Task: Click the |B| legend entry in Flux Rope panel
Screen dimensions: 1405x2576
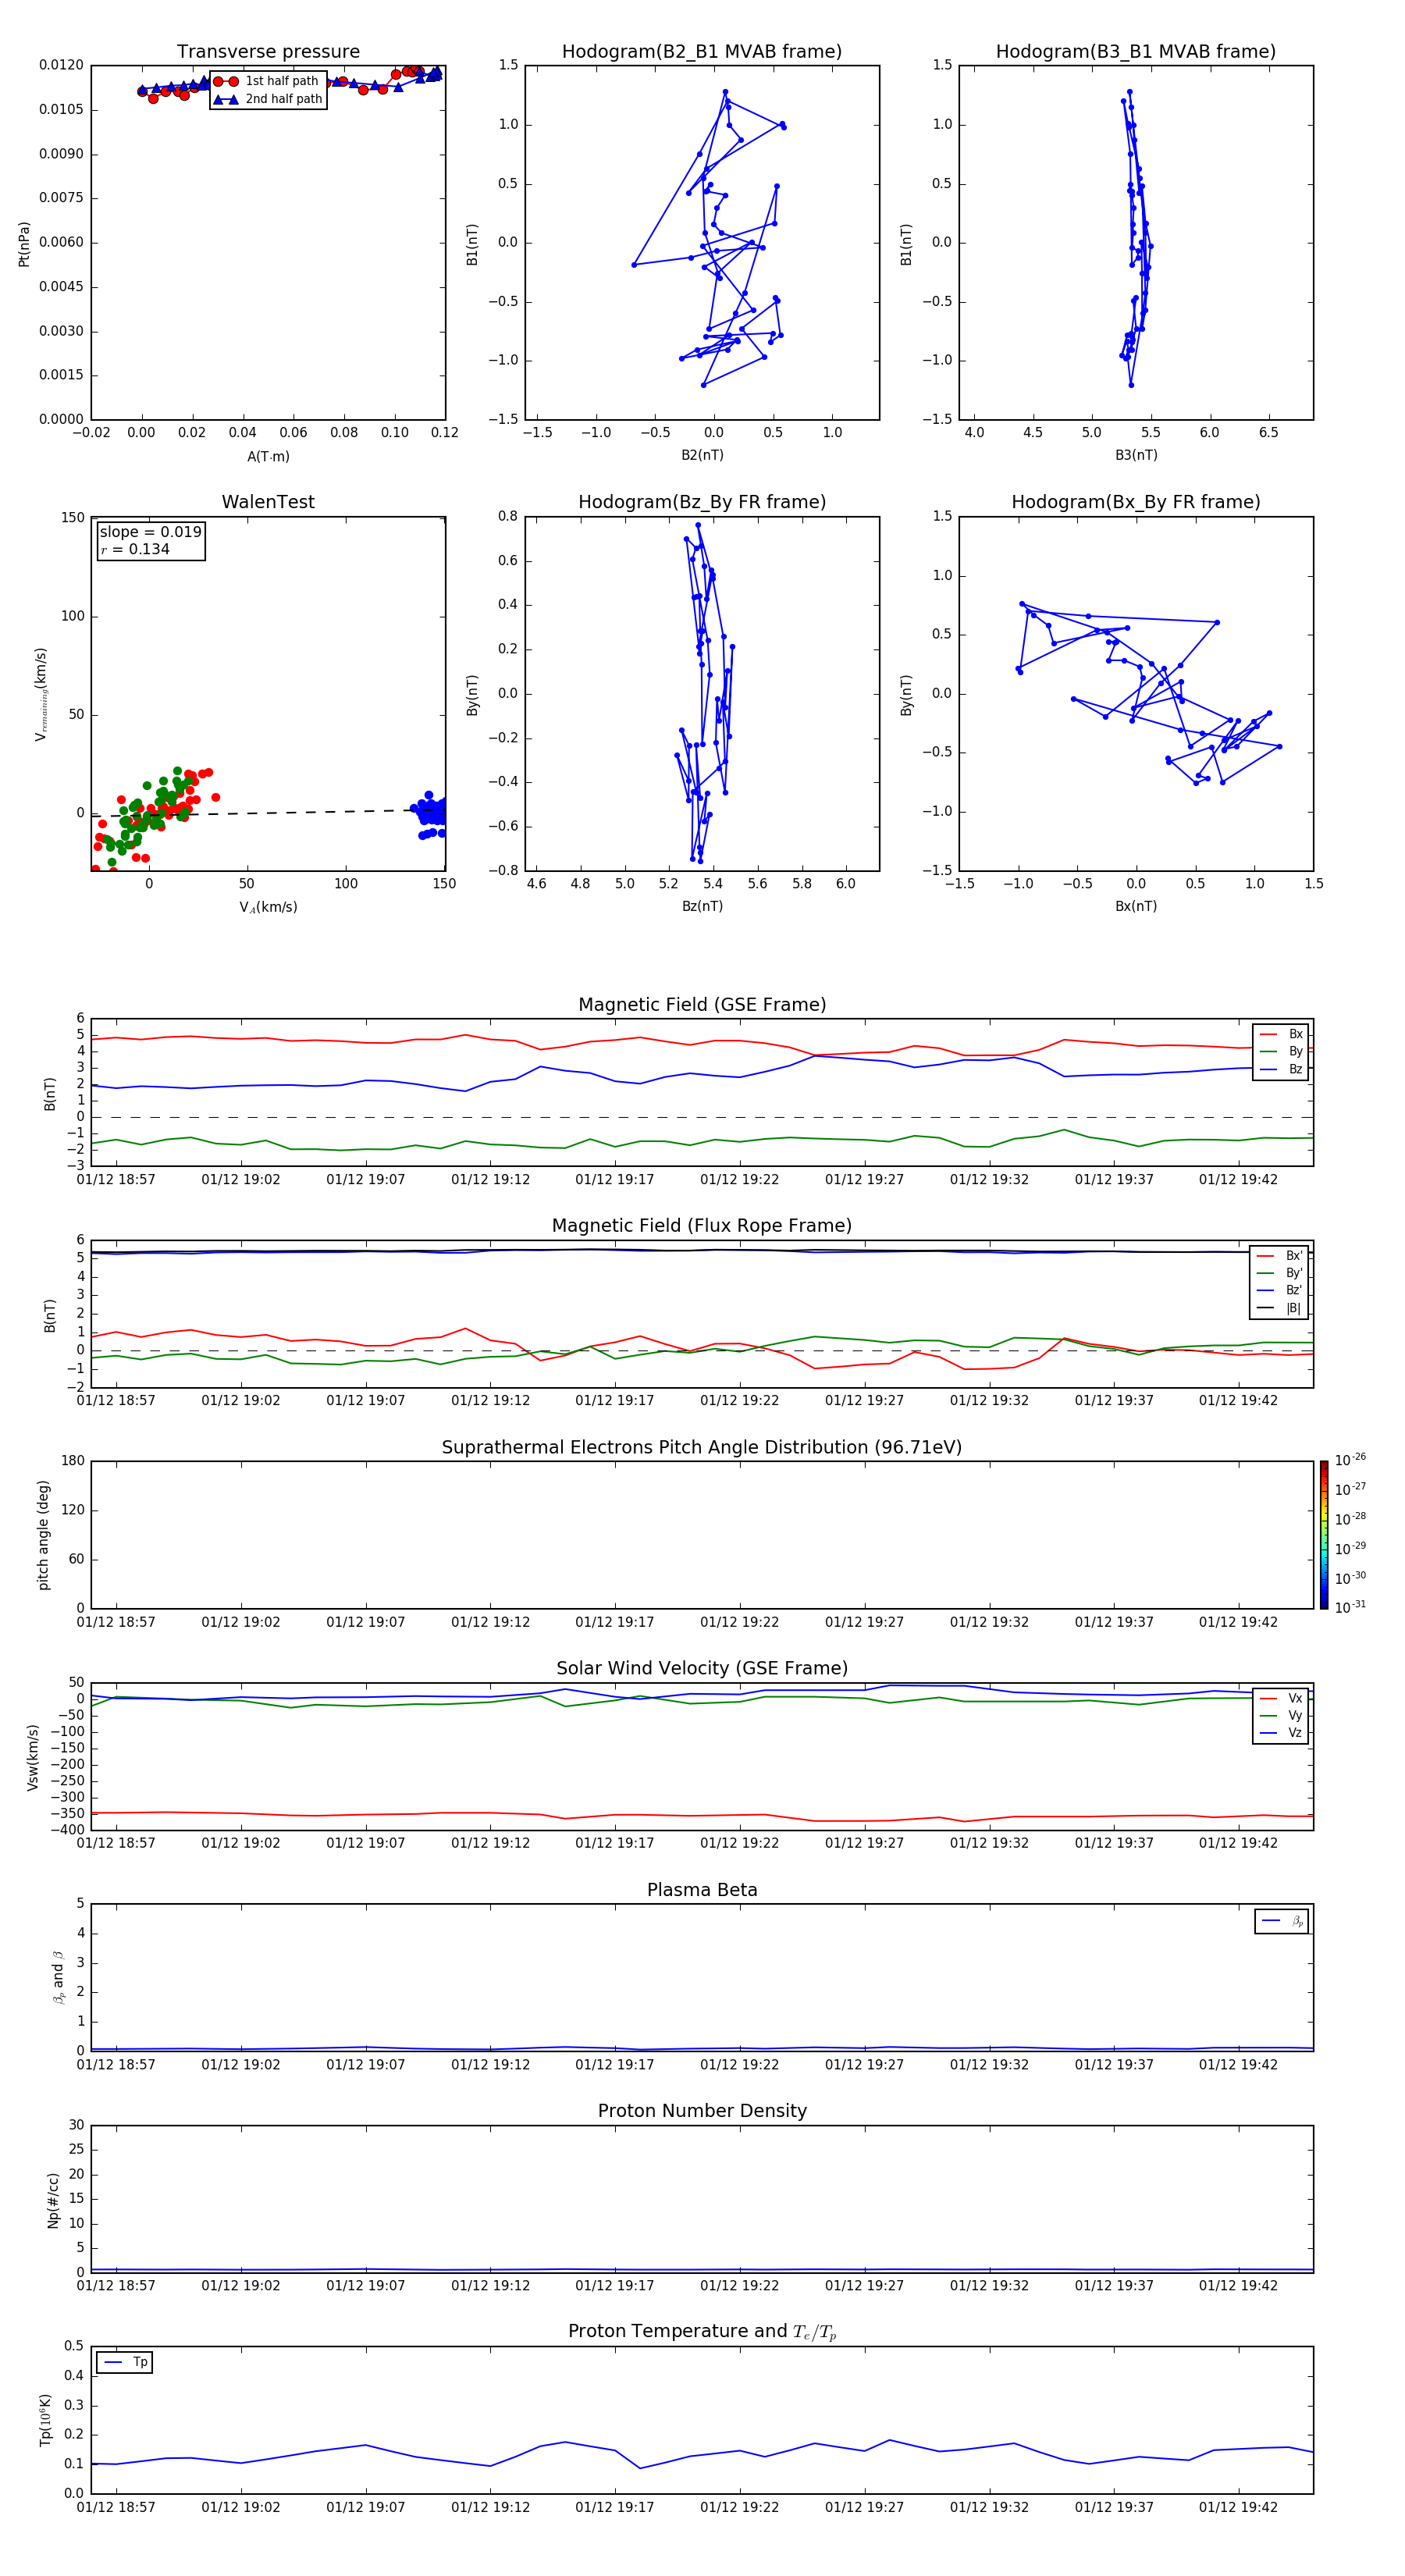Action: coord(1280,1308)
